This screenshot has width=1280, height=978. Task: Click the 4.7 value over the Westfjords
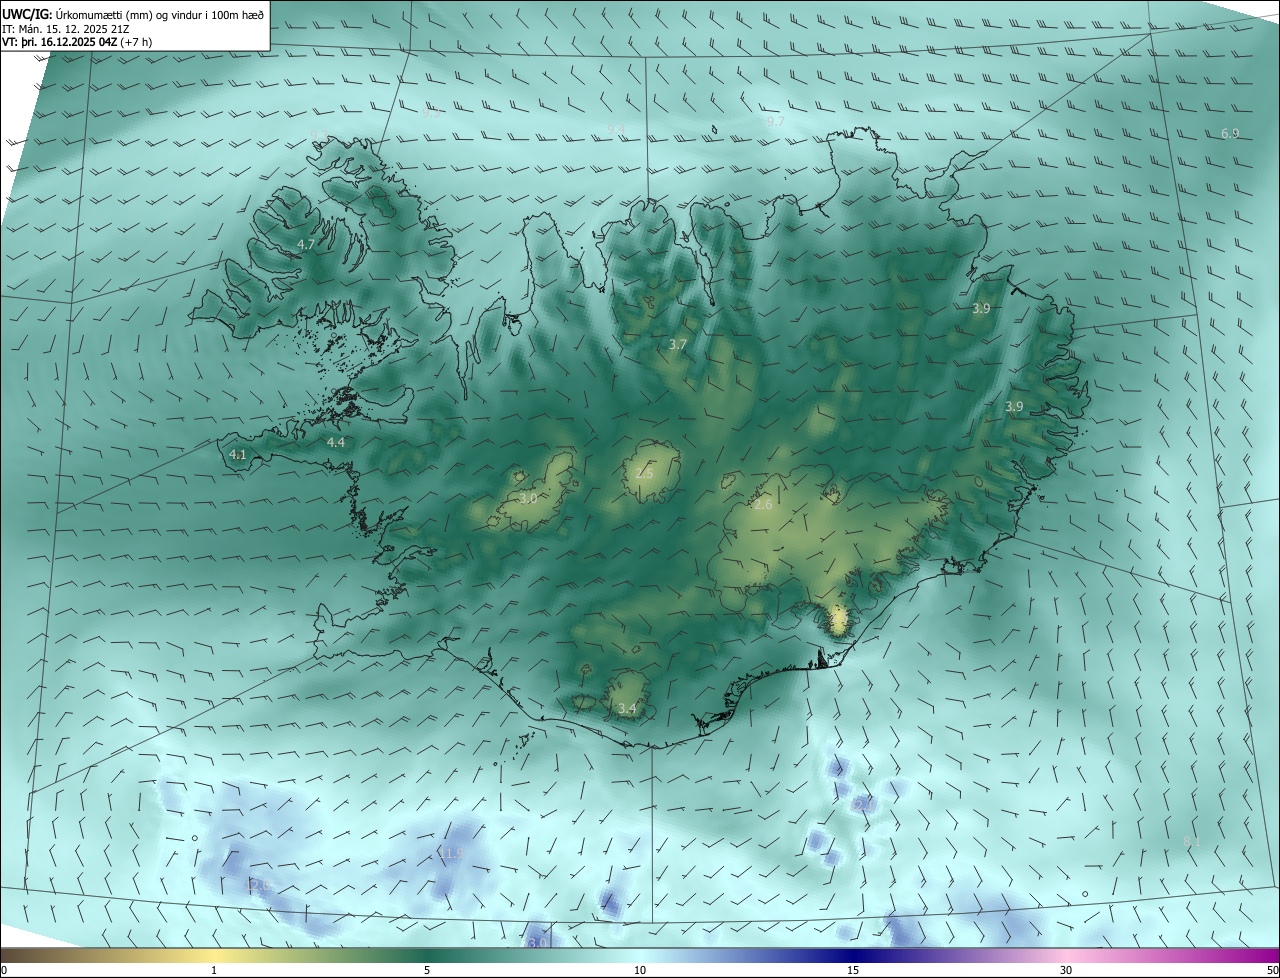306,244
